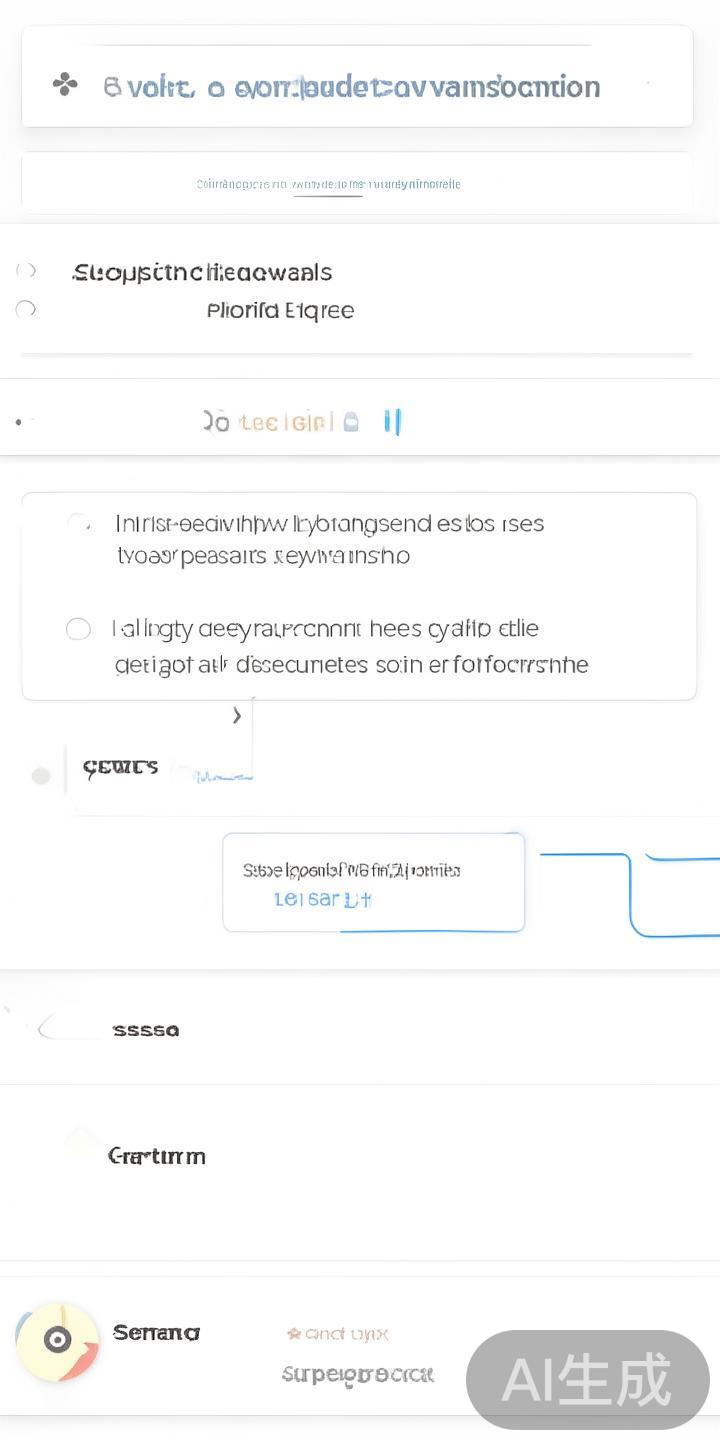The height and width of the screenshot is (1440, 720).
Task: Select the radio button on the Plorifd Eiqree row
Action: click(26, 310)
